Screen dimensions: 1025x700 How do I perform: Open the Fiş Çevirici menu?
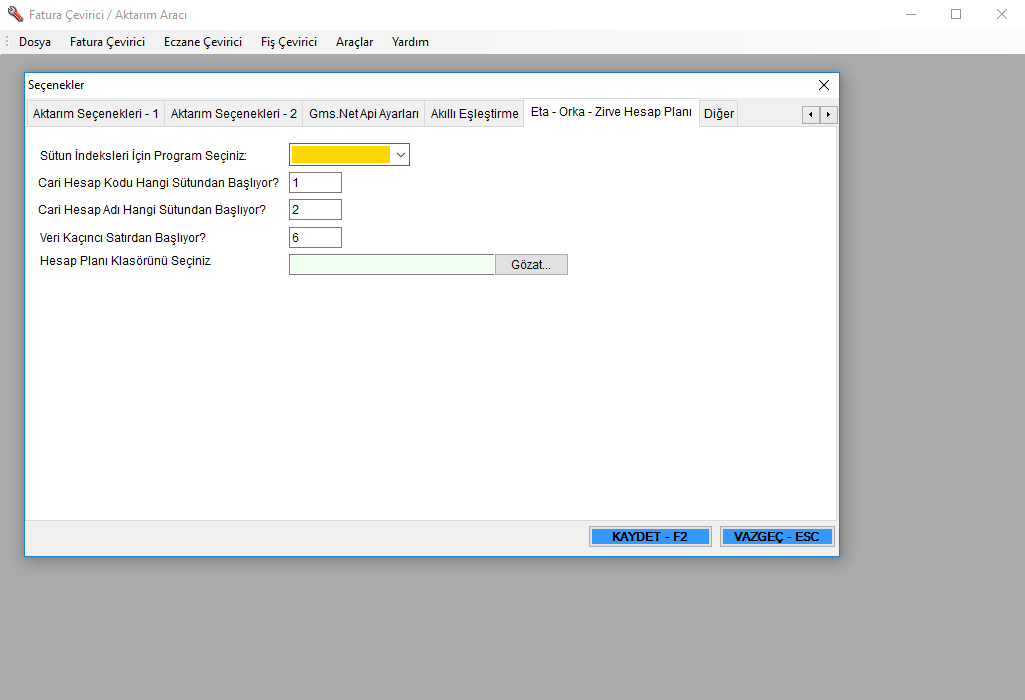(288, 42)
